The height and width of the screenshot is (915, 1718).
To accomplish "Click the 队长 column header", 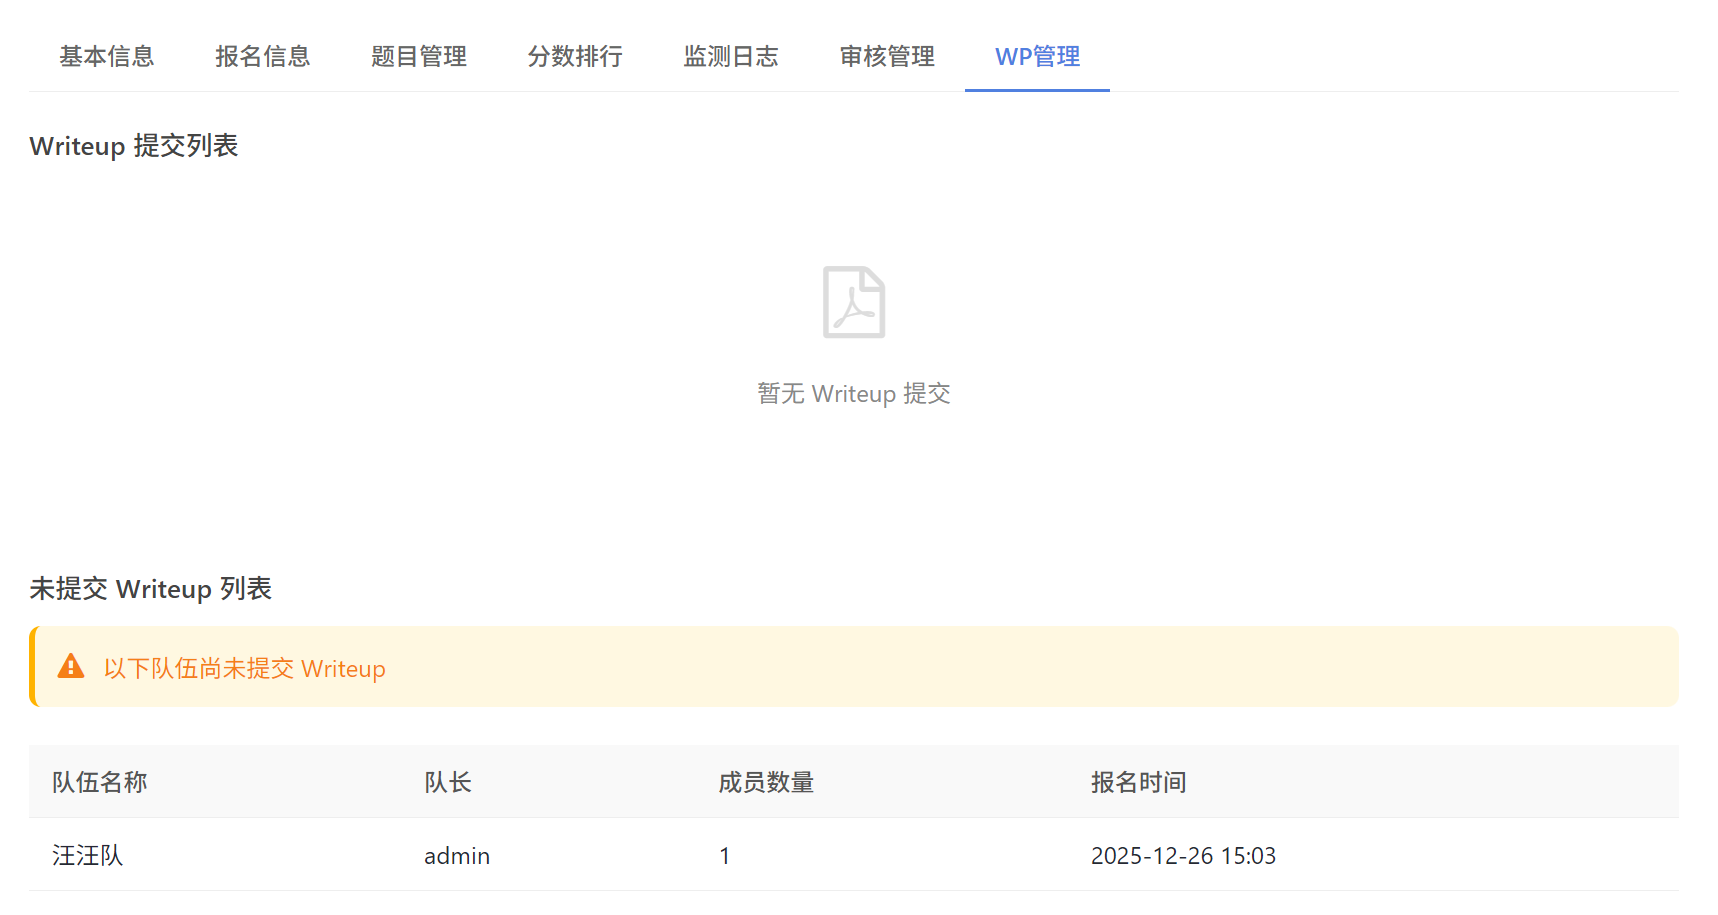I will tap(447, 782).
